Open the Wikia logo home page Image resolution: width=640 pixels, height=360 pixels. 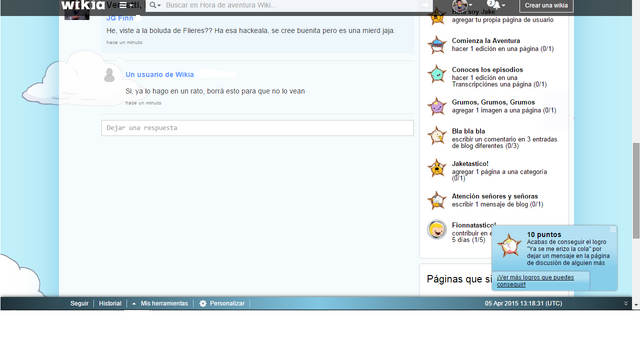click(x=83, y=5)
